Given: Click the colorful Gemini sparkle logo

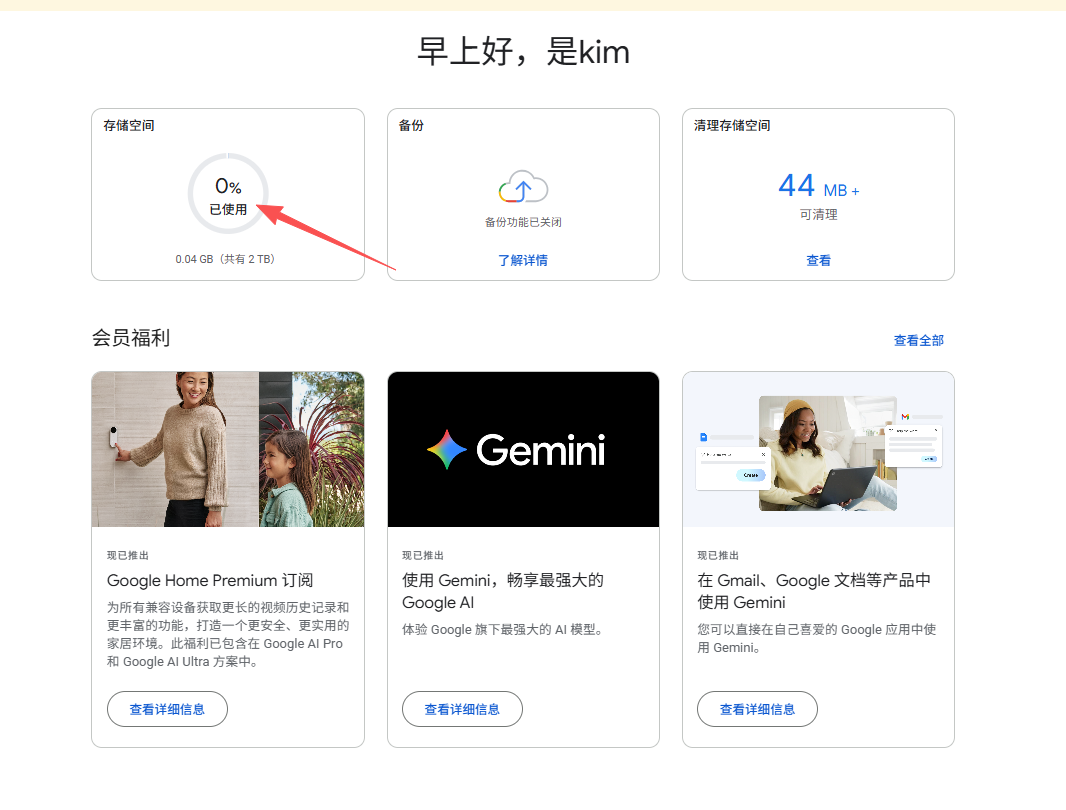Looking at the screenshot, I should click(x=446, y=450).
